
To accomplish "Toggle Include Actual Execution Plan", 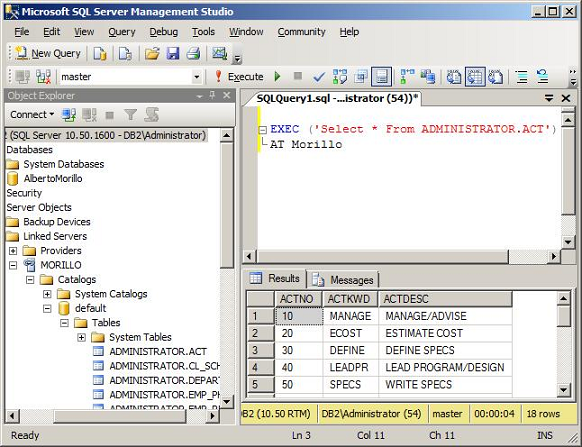I will tap(407, 77).
